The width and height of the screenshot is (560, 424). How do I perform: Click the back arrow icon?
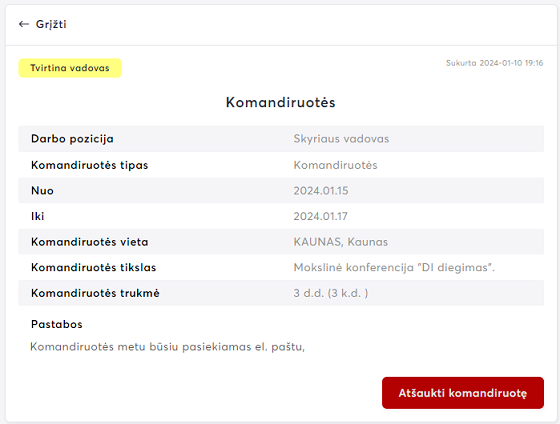pos(24,24)
